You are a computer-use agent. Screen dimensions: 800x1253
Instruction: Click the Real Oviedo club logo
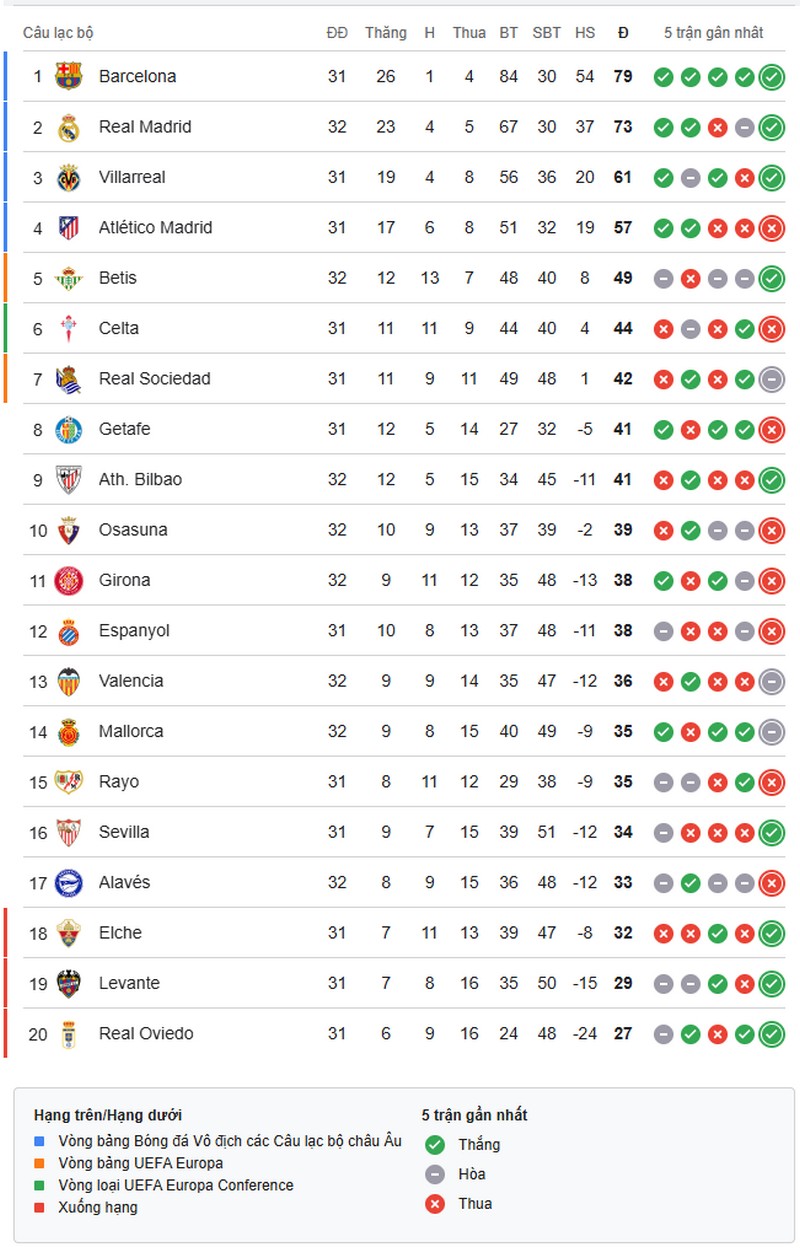pos(68,1034)
